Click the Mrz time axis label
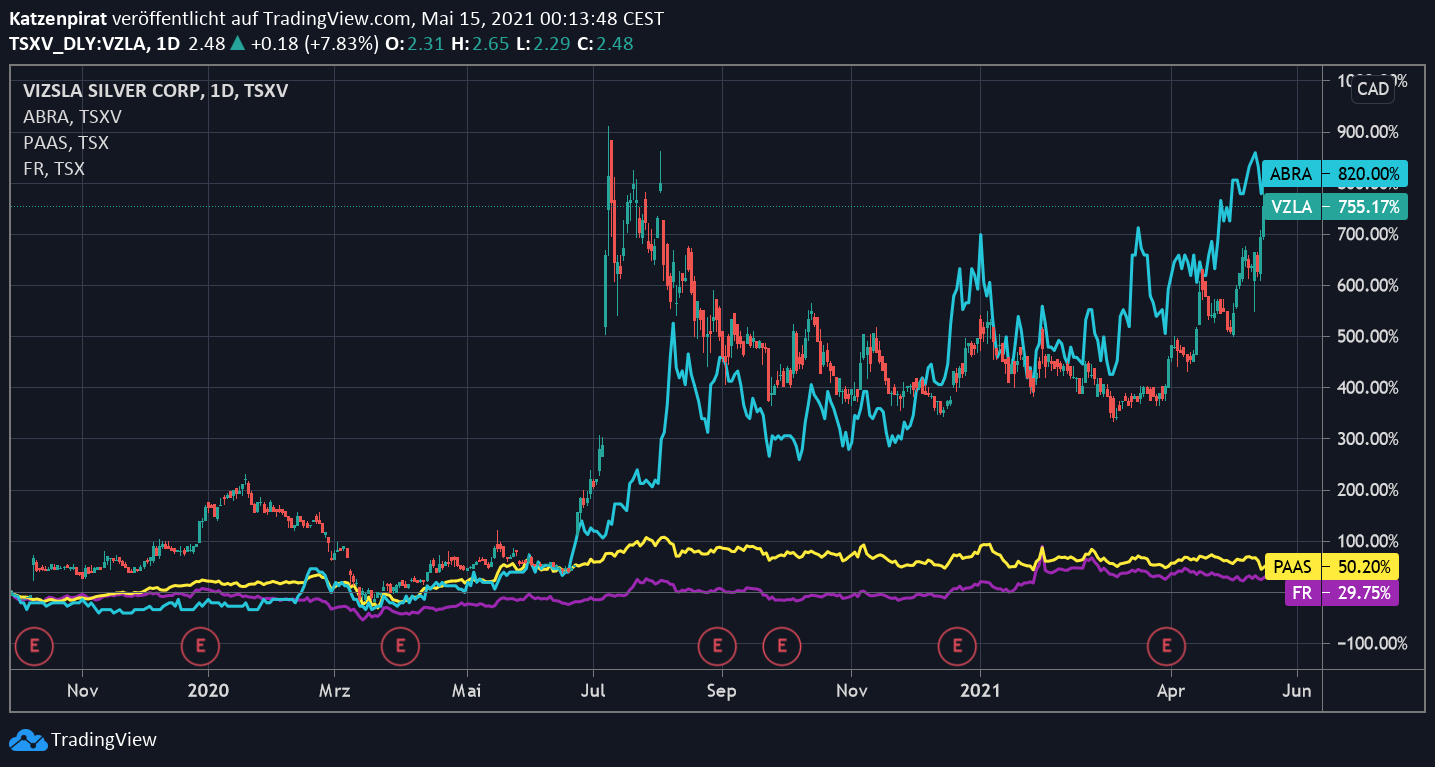1435x767 pixels. pos(335,690)
